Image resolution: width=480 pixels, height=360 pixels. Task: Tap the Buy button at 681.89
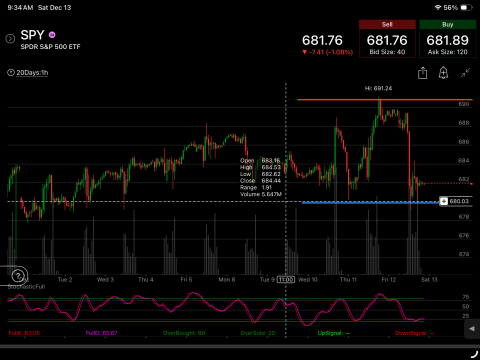(x=448, y=39)
